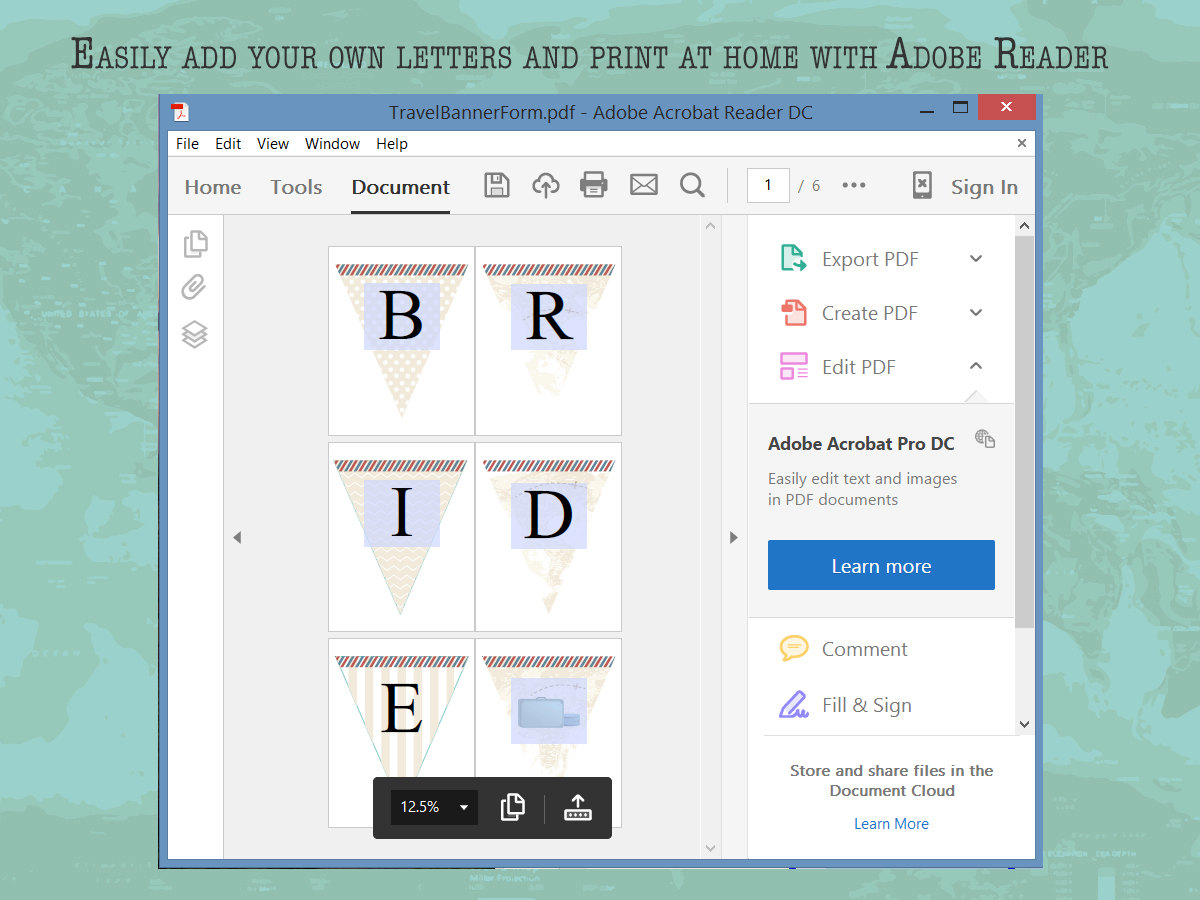Click the "Adobe Acrobat Pro DC" heading

(861, 443)
